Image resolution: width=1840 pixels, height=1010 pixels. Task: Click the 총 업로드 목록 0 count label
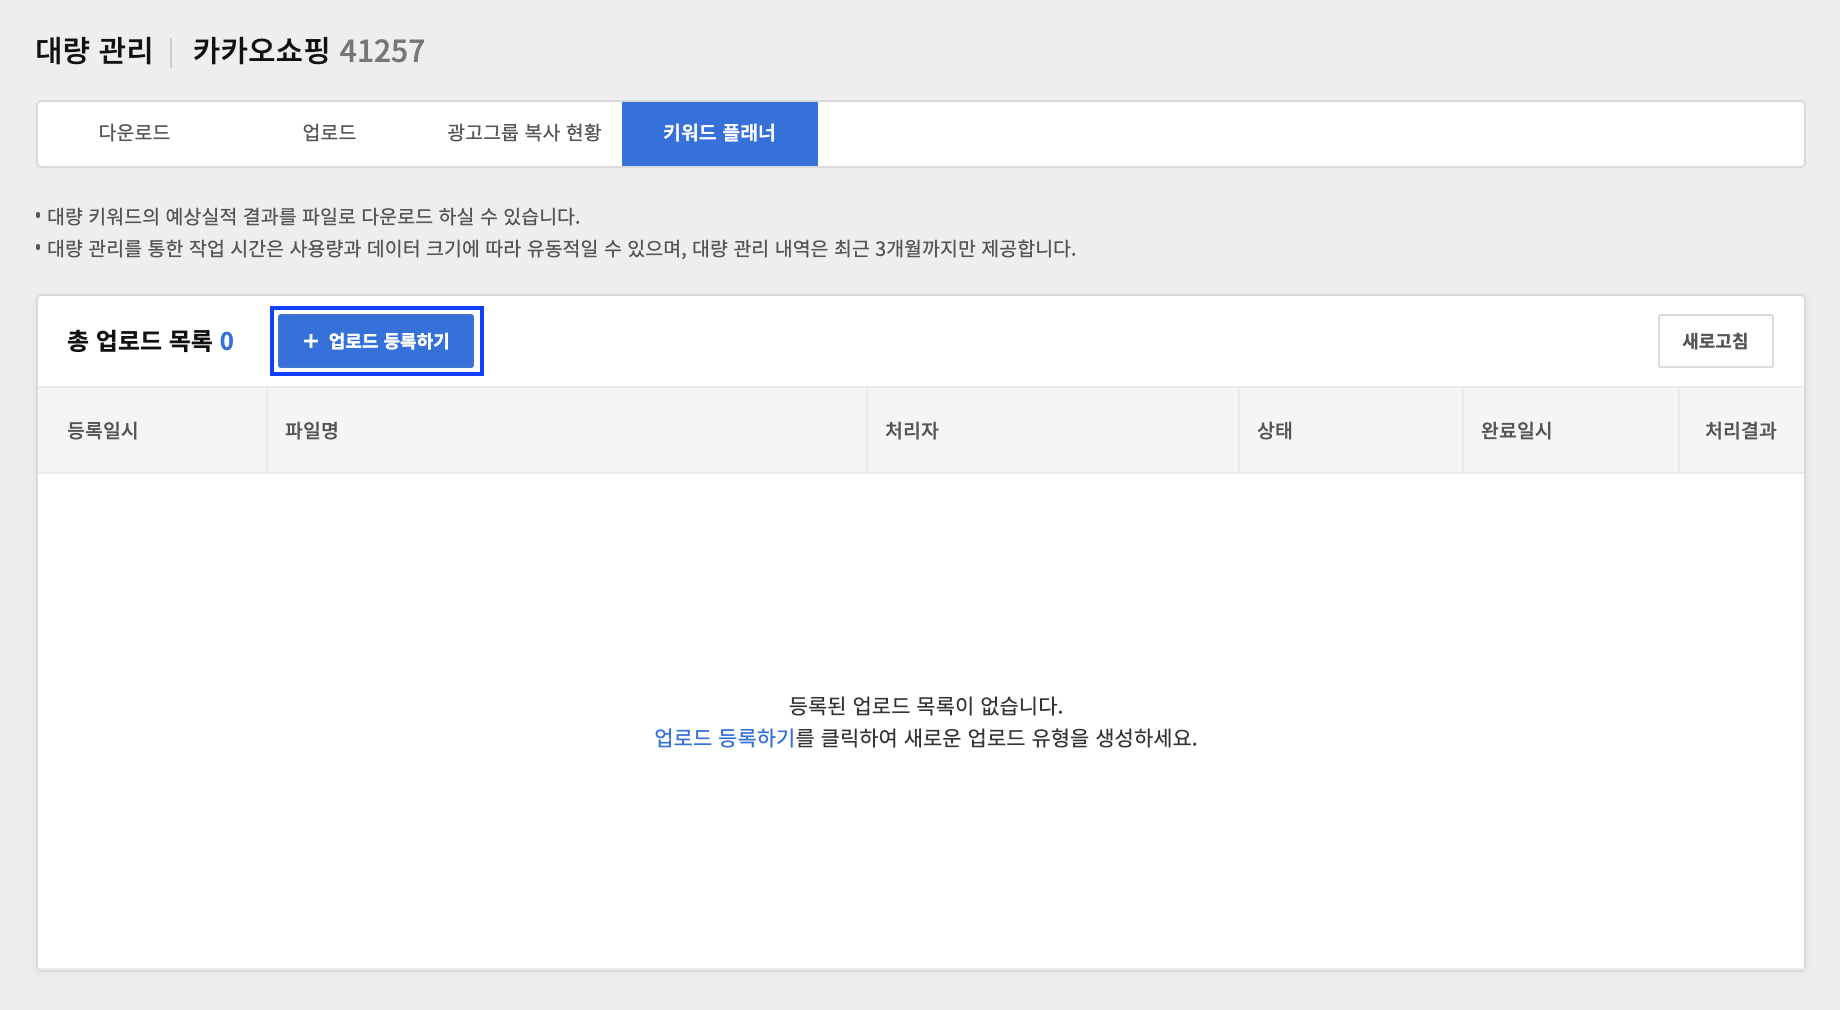coord(150,341)
